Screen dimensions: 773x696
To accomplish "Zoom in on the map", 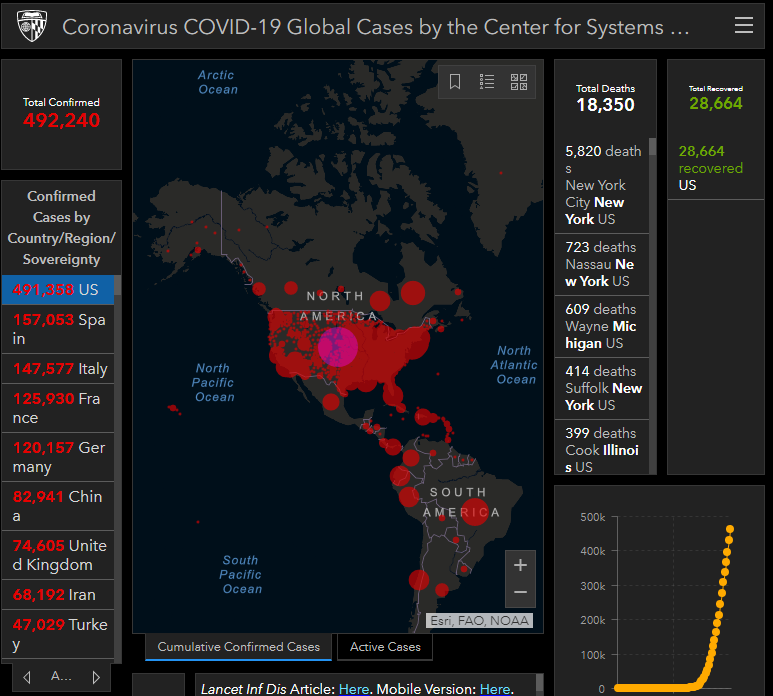I will pyautogui.click(x=520, y=565).
